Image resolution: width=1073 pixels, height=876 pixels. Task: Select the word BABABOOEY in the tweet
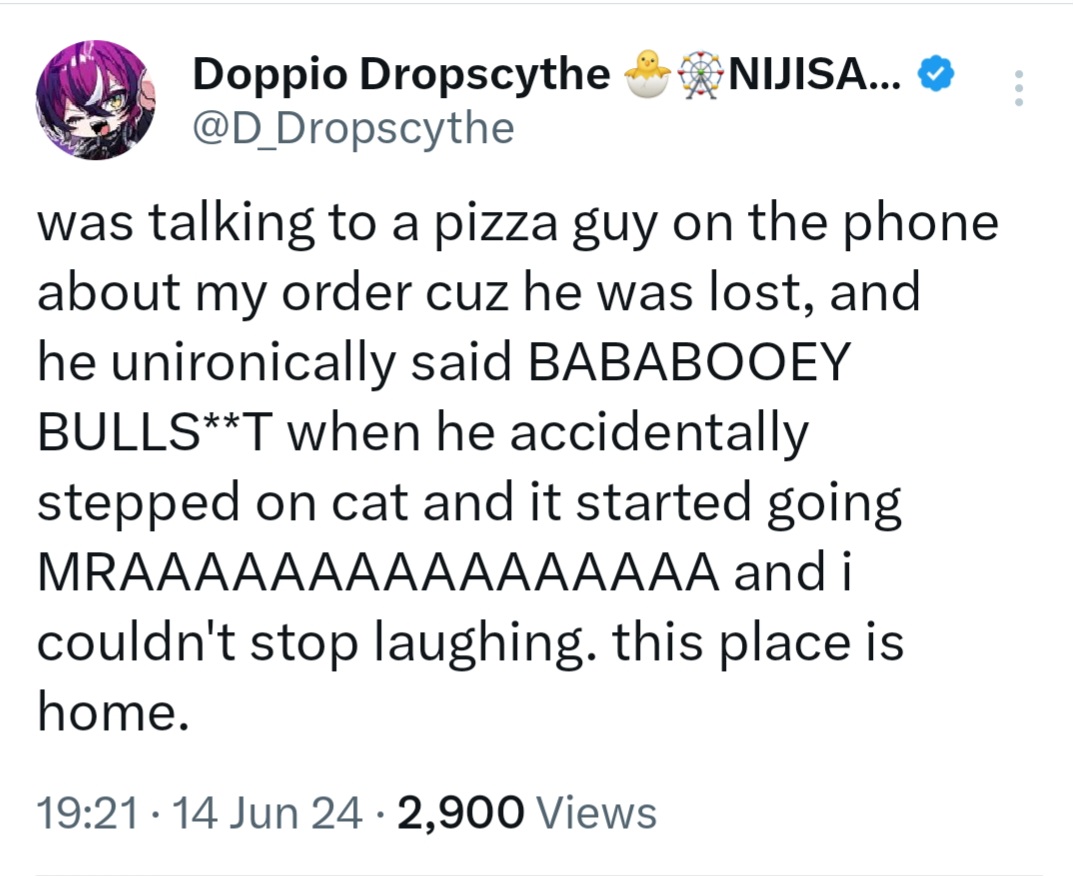(688, 362)
